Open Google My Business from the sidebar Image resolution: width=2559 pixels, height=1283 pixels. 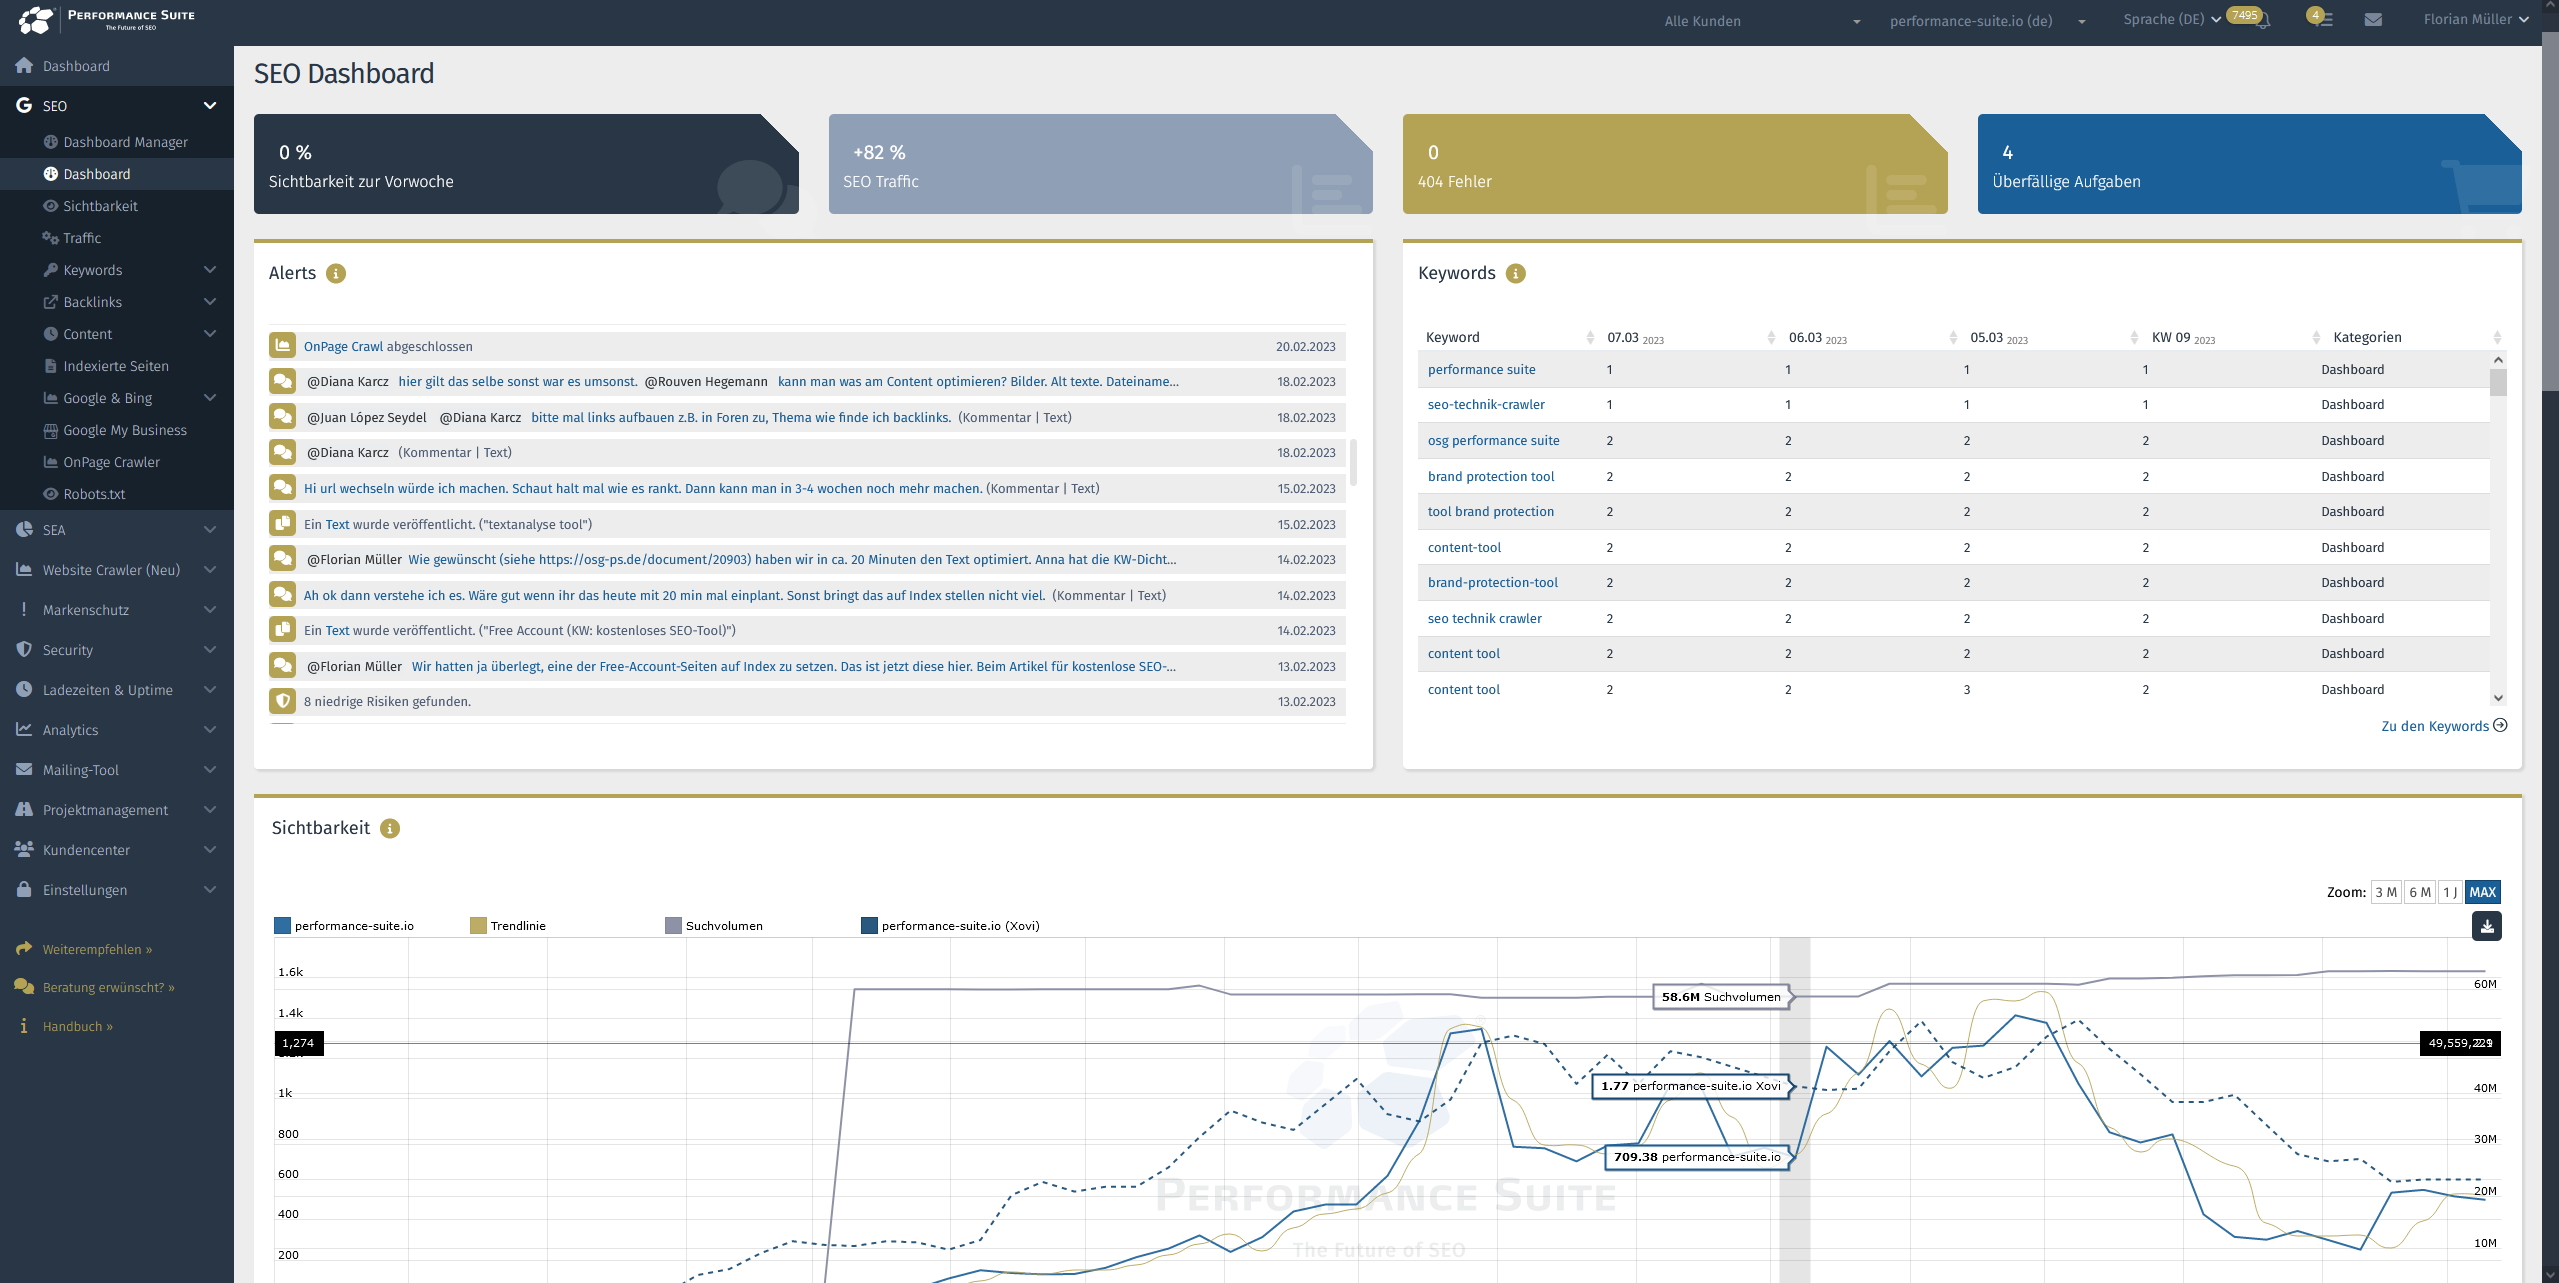pos(125,430)
